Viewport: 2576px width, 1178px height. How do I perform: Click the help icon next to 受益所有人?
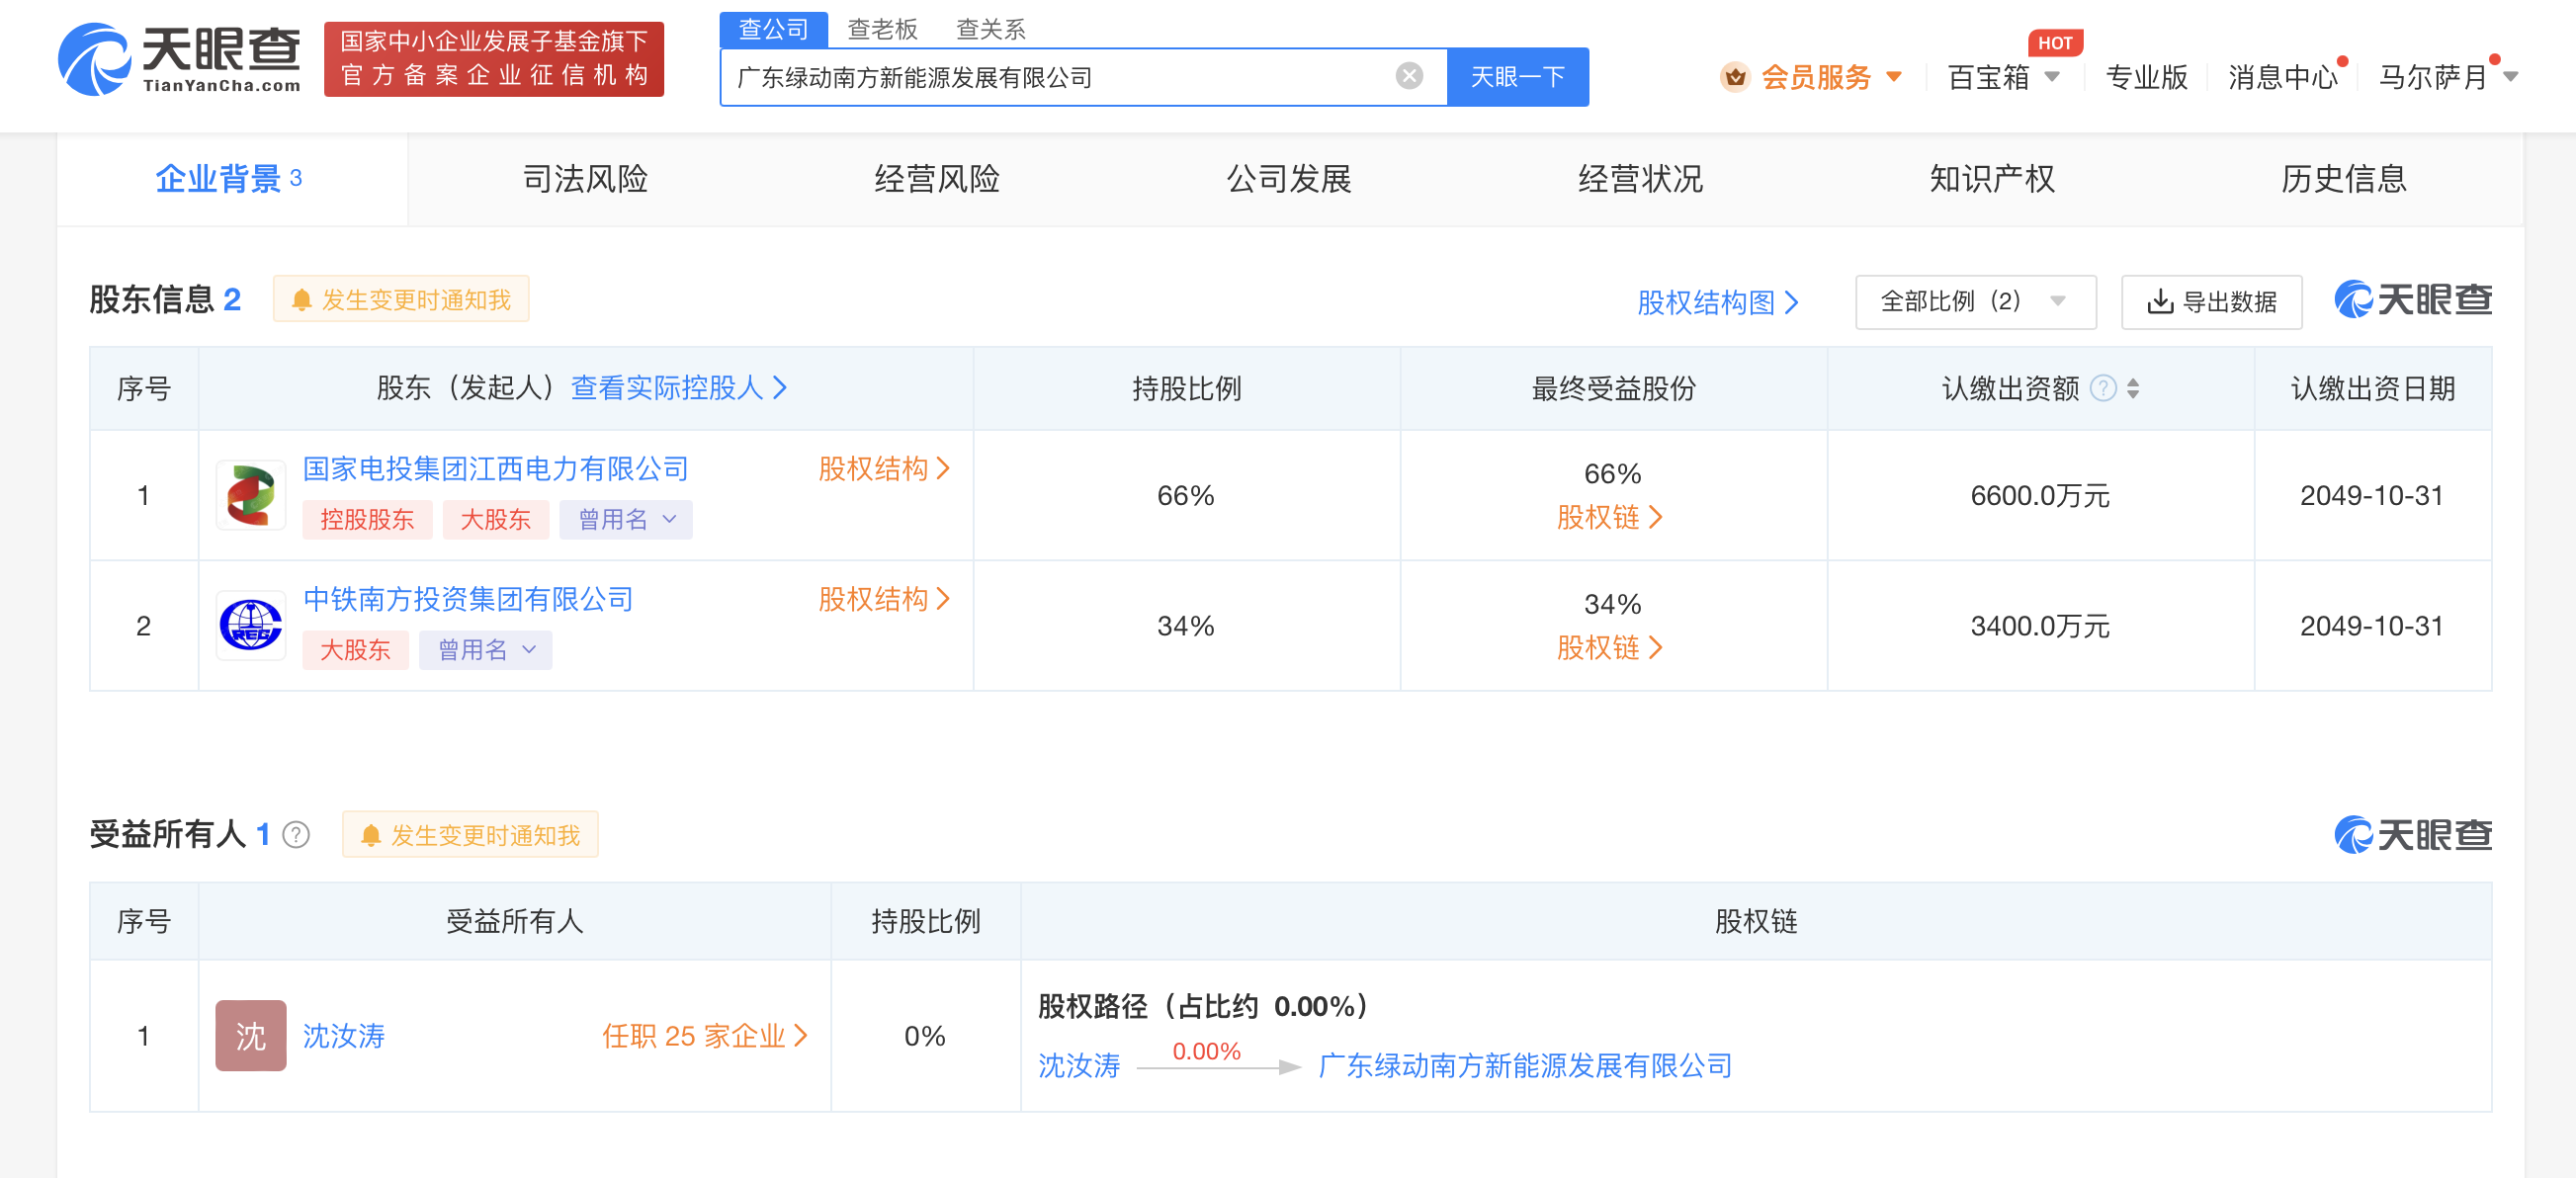coord(296,834)
